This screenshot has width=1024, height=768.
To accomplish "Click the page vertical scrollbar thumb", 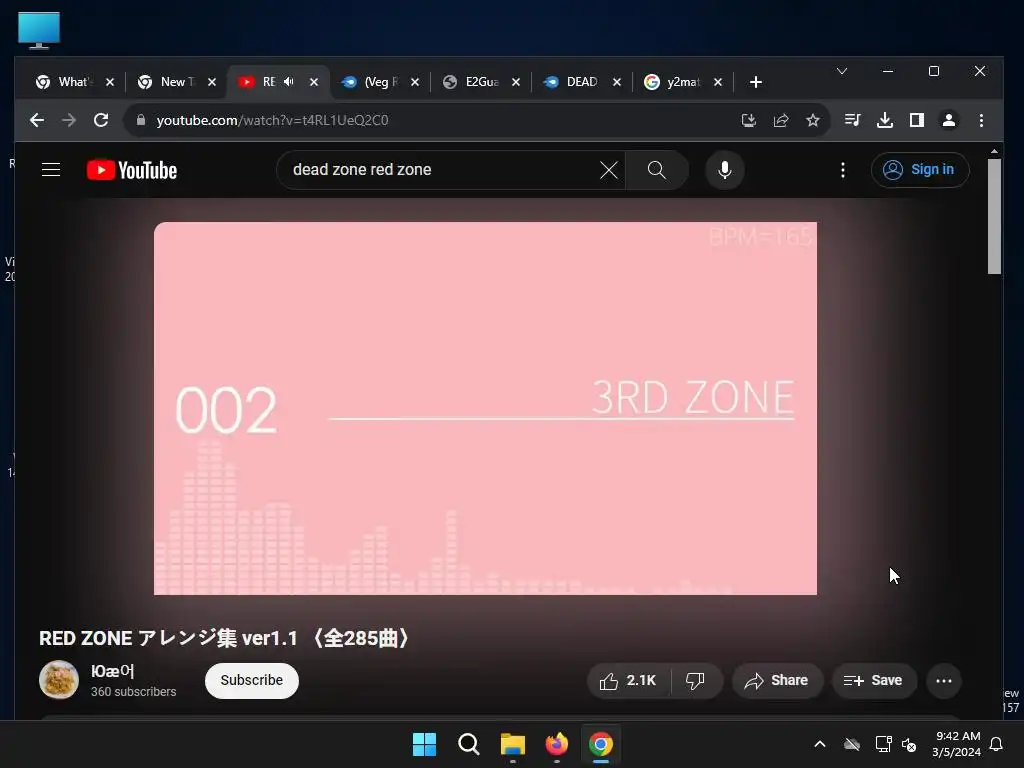I will [994, 217].
